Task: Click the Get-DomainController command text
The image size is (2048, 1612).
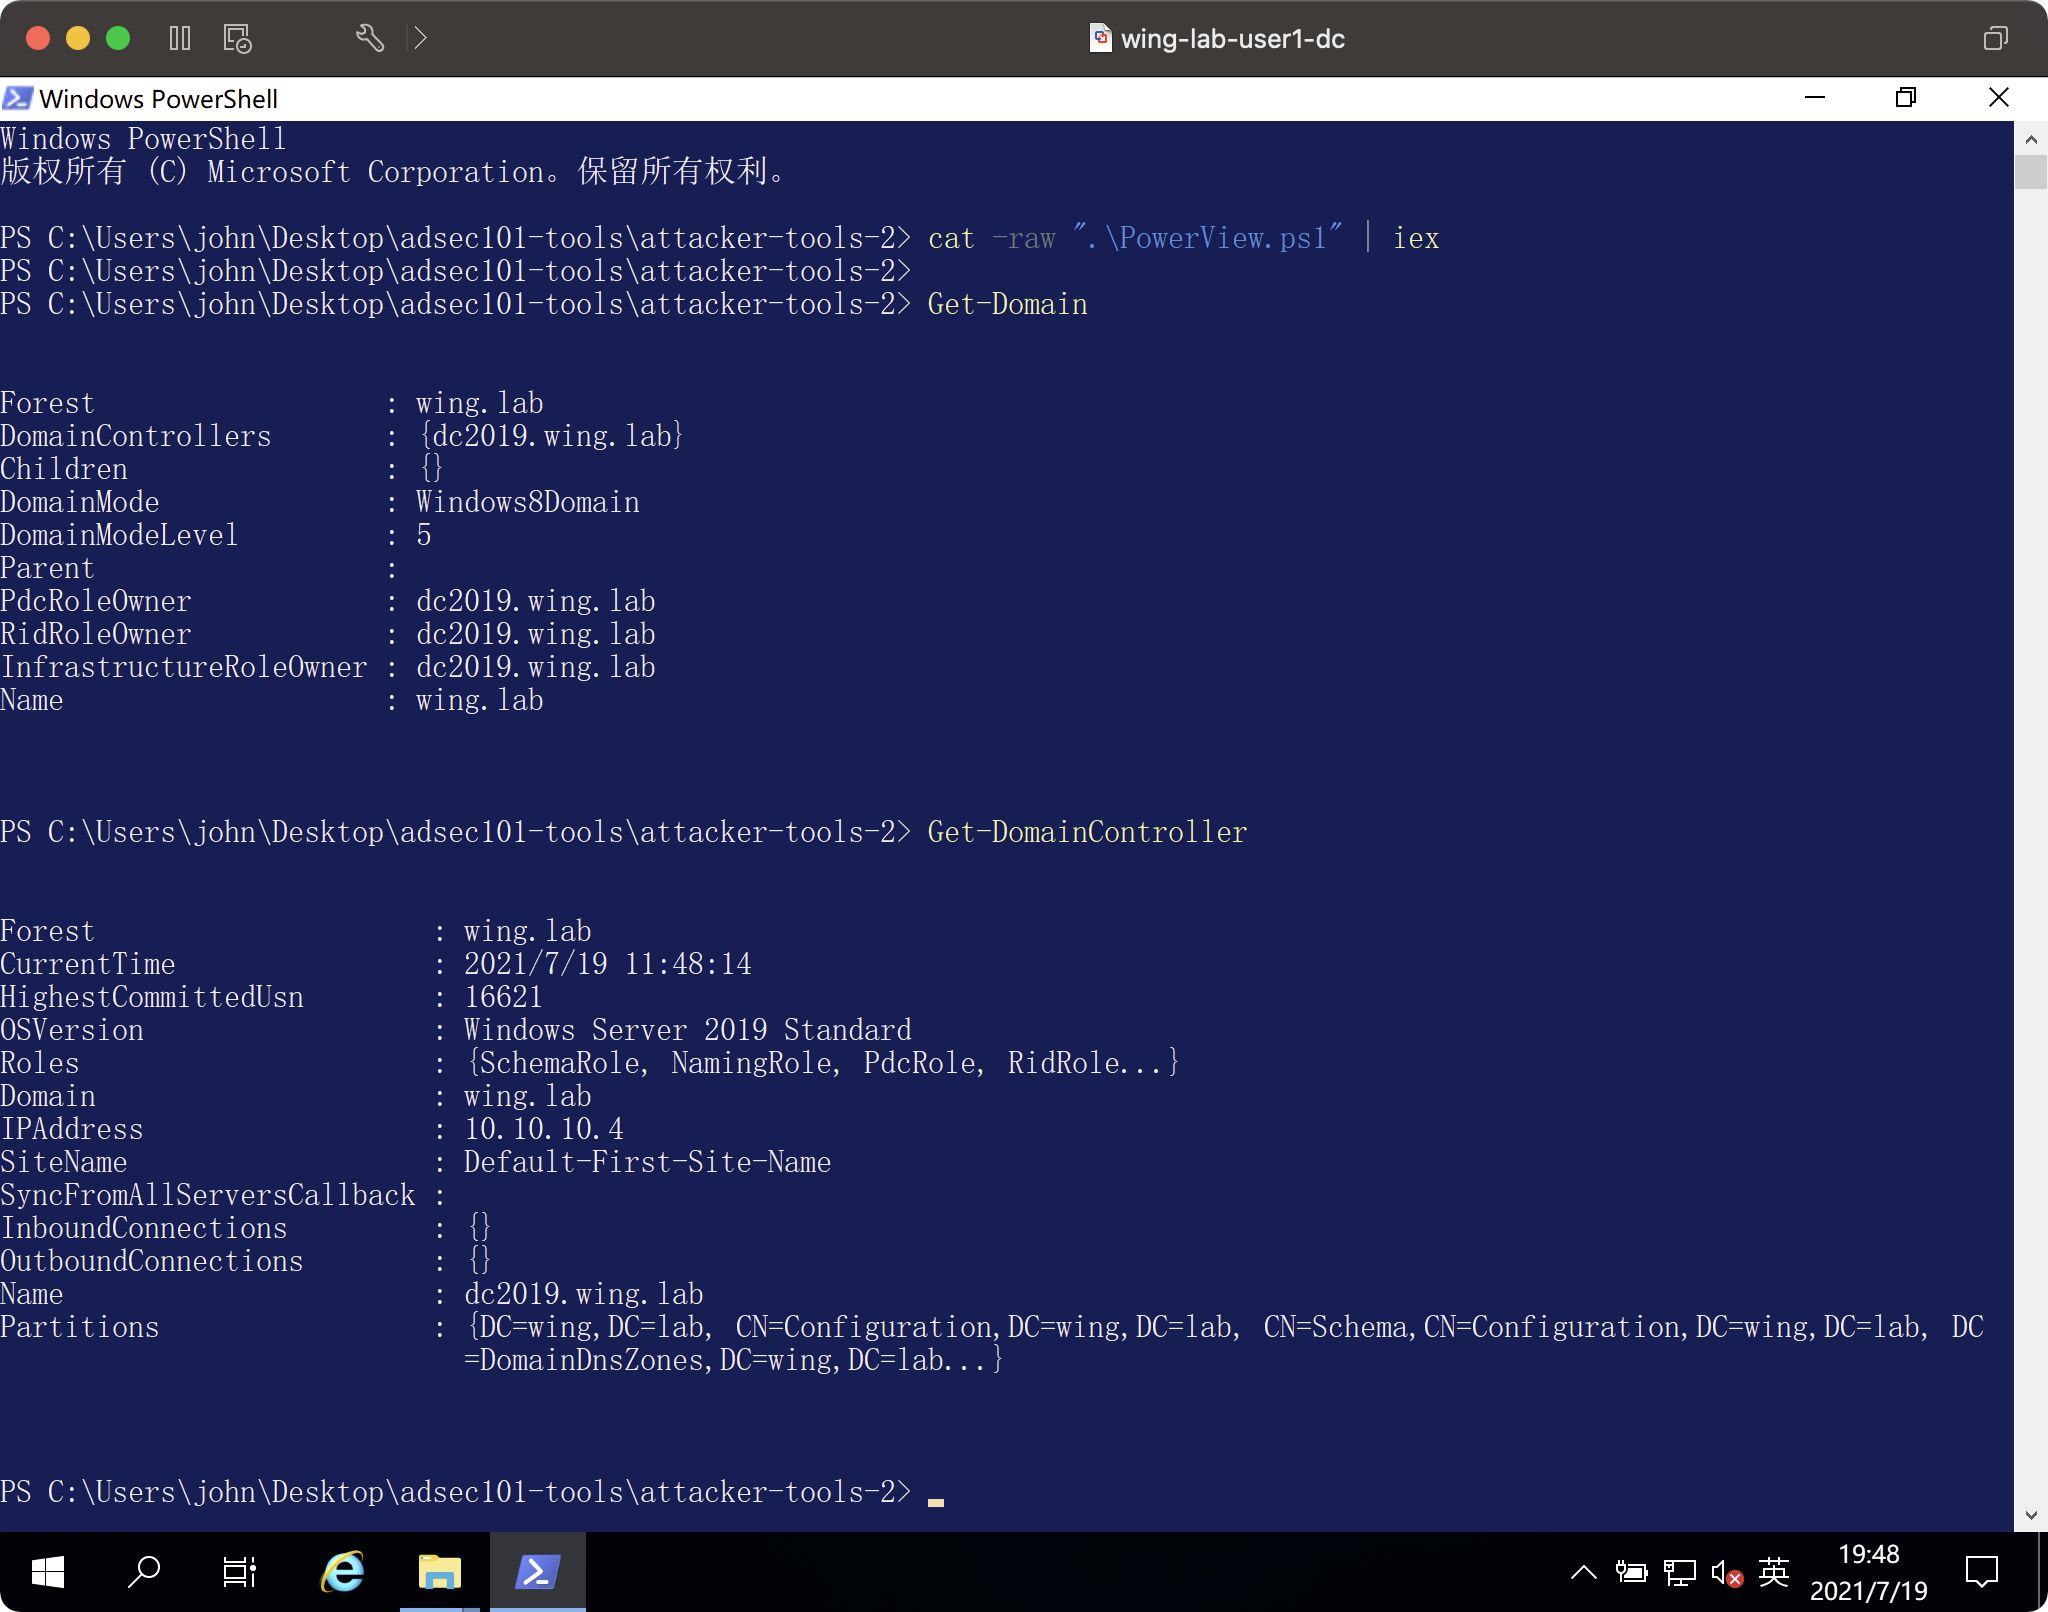Action: pos(1087,832)
